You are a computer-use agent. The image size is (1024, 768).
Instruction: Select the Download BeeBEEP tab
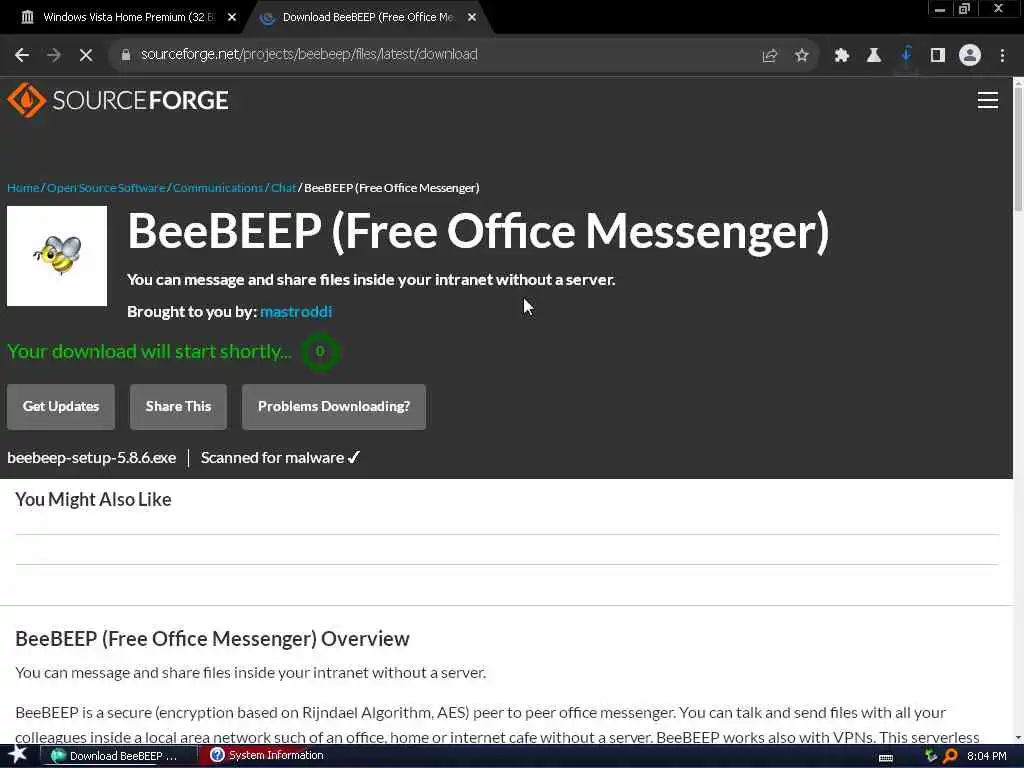click(x=368, y=17)
